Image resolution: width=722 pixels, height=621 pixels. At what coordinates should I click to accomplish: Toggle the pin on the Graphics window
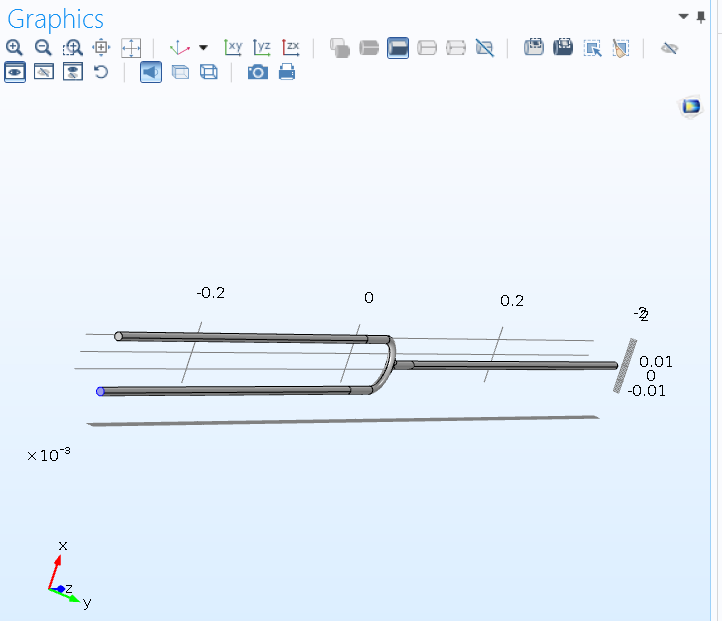pyautogui.click(x=701, y=16)
